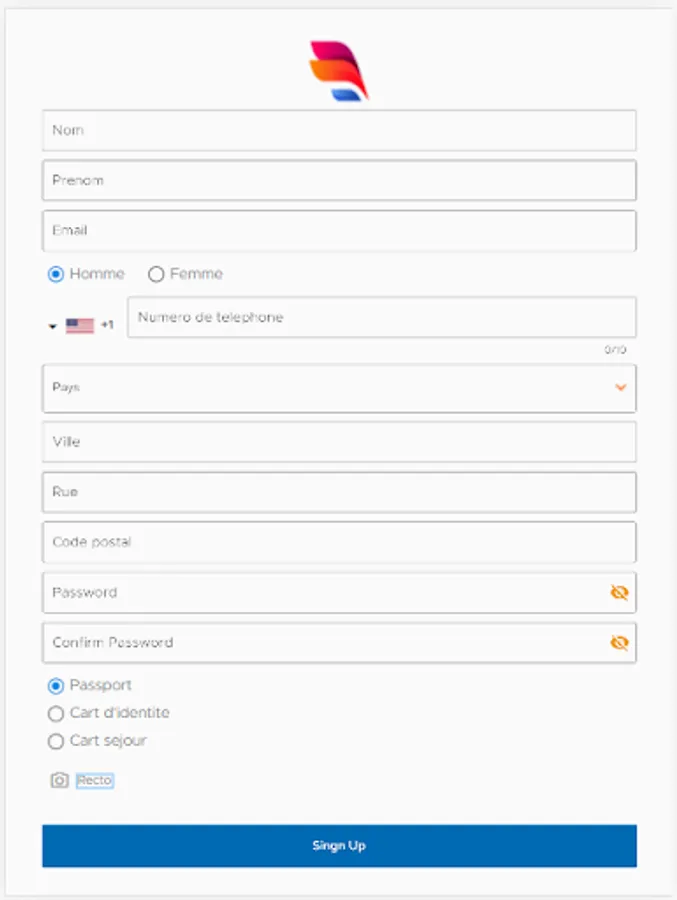Select the Femme radio button
Image resolution: width=677 pixels, height=900 pixels.
point(156,274)
